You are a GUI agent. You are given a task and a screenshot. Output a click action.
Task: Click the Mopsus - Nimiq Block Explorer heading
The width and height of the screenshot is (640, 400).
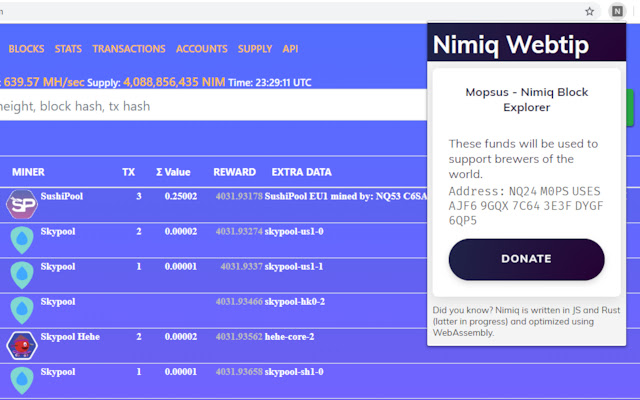click(527, 100)
